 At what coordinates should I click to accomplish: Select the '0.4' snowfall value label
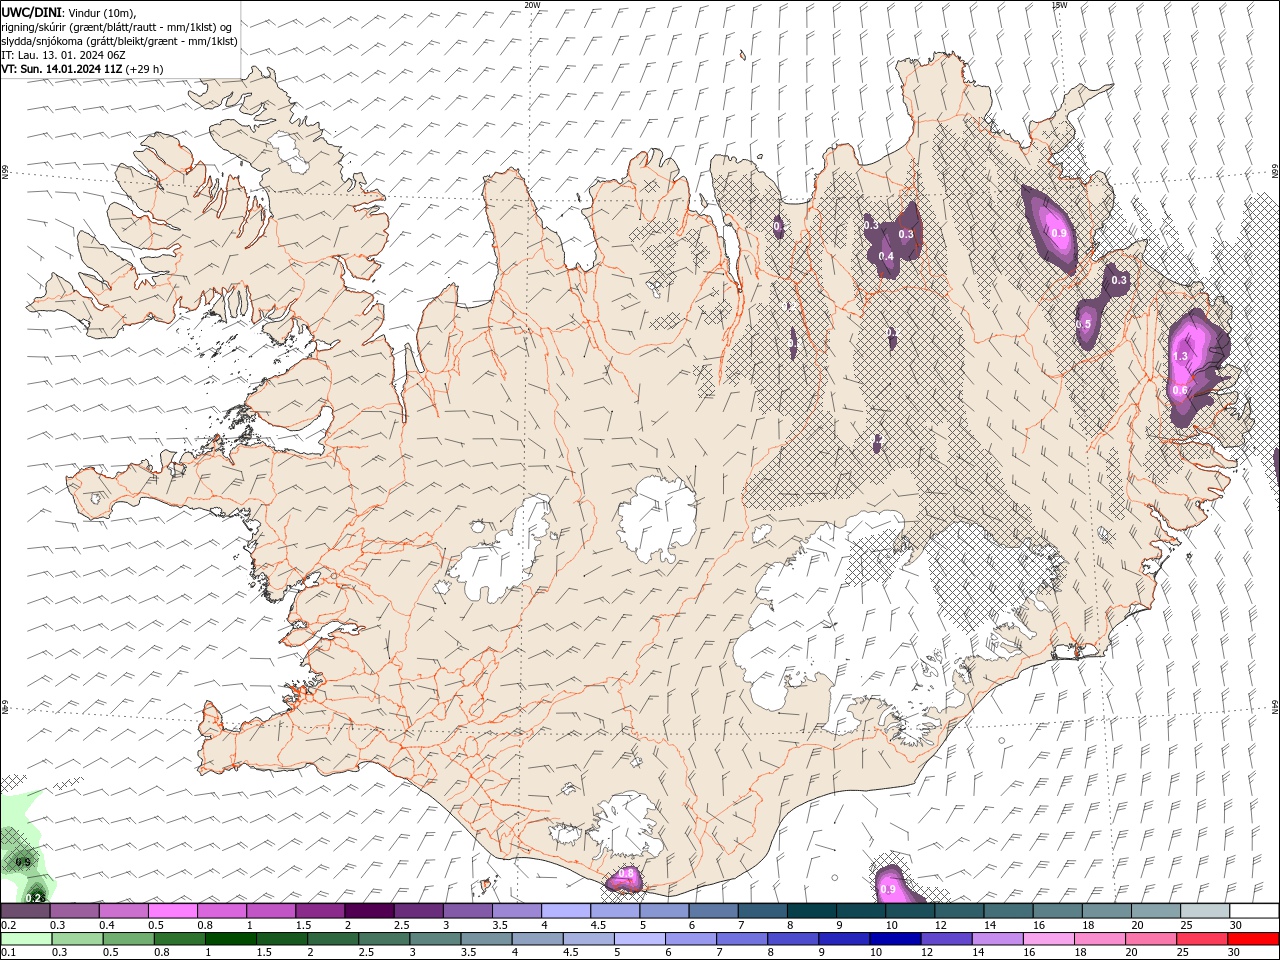[886, 257]
